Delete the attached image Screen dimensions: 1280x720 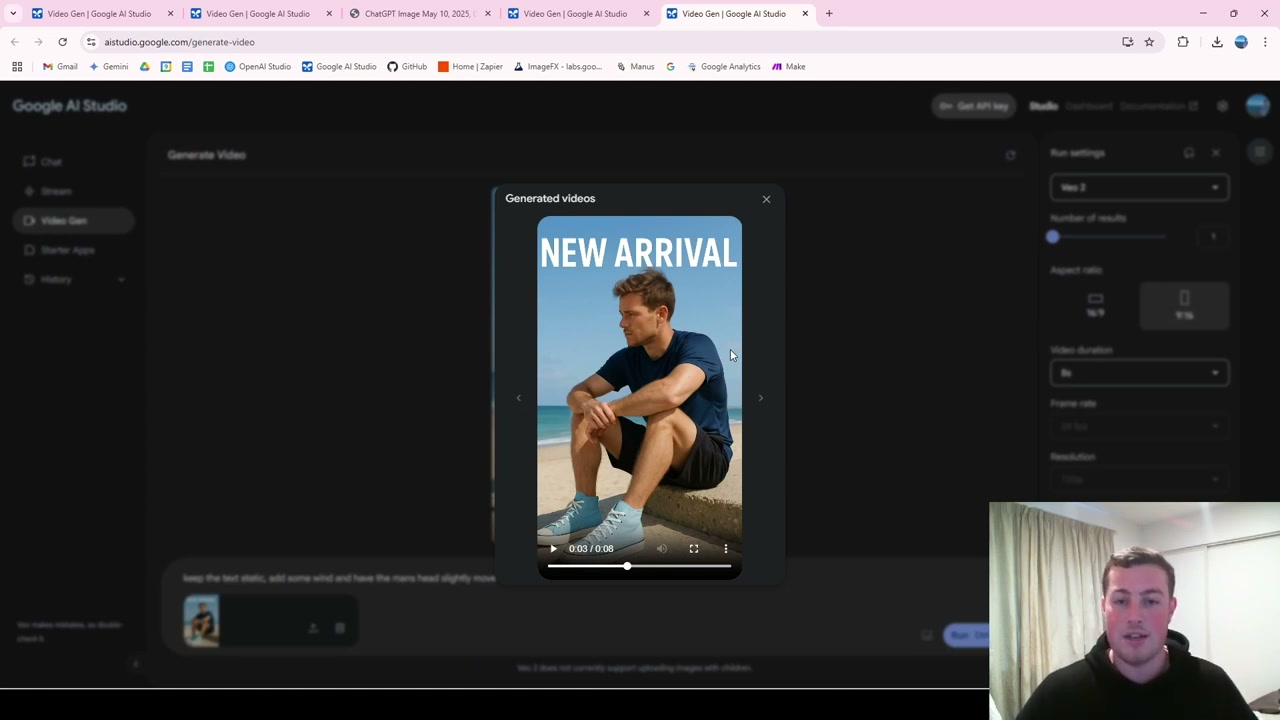tap(340, 628)
